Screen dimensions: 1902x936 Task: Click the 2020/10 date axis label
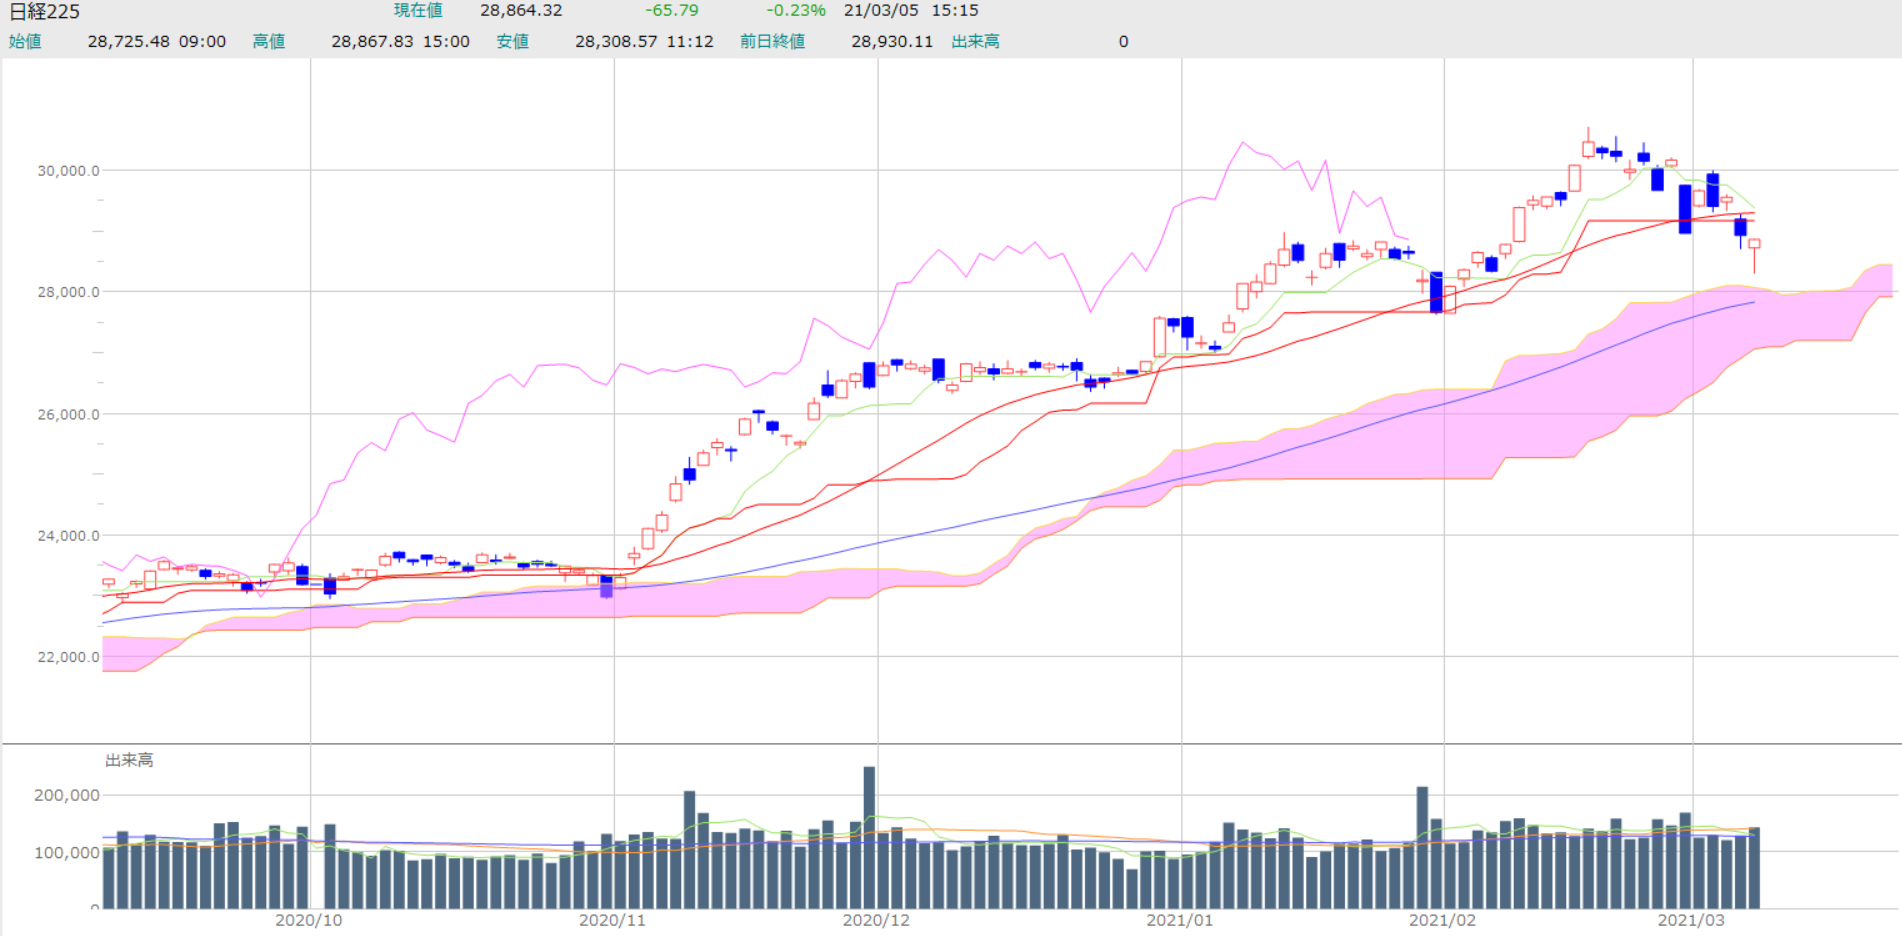(x=309, y=920)
